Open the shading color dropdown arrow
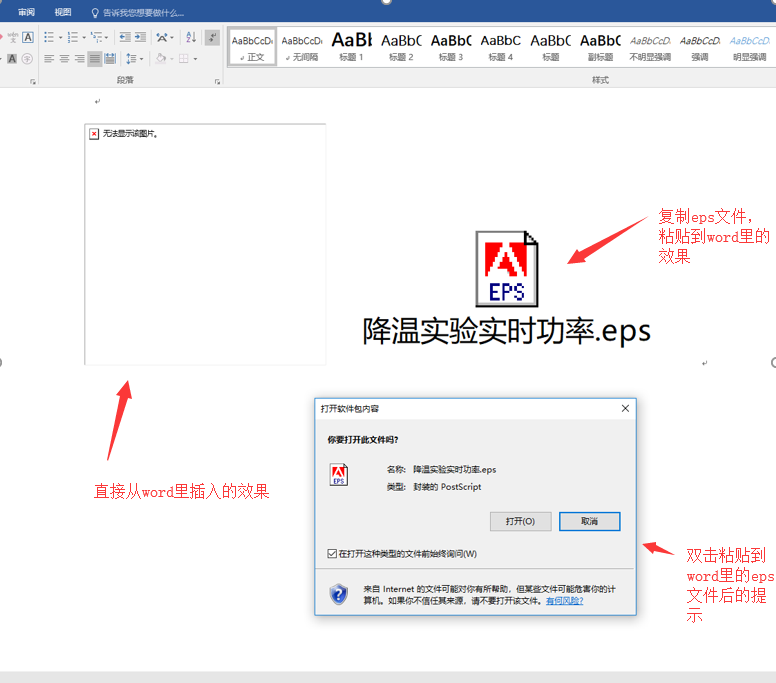Screen dimensions: 776x683 click(172, 59)
